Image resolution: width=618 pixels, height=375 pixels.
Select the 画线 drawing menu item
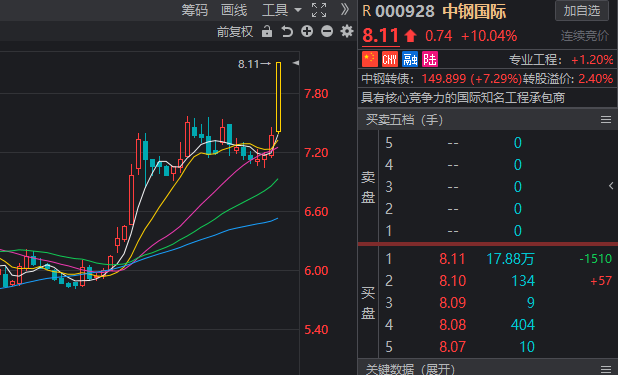[x=234, y=10]
